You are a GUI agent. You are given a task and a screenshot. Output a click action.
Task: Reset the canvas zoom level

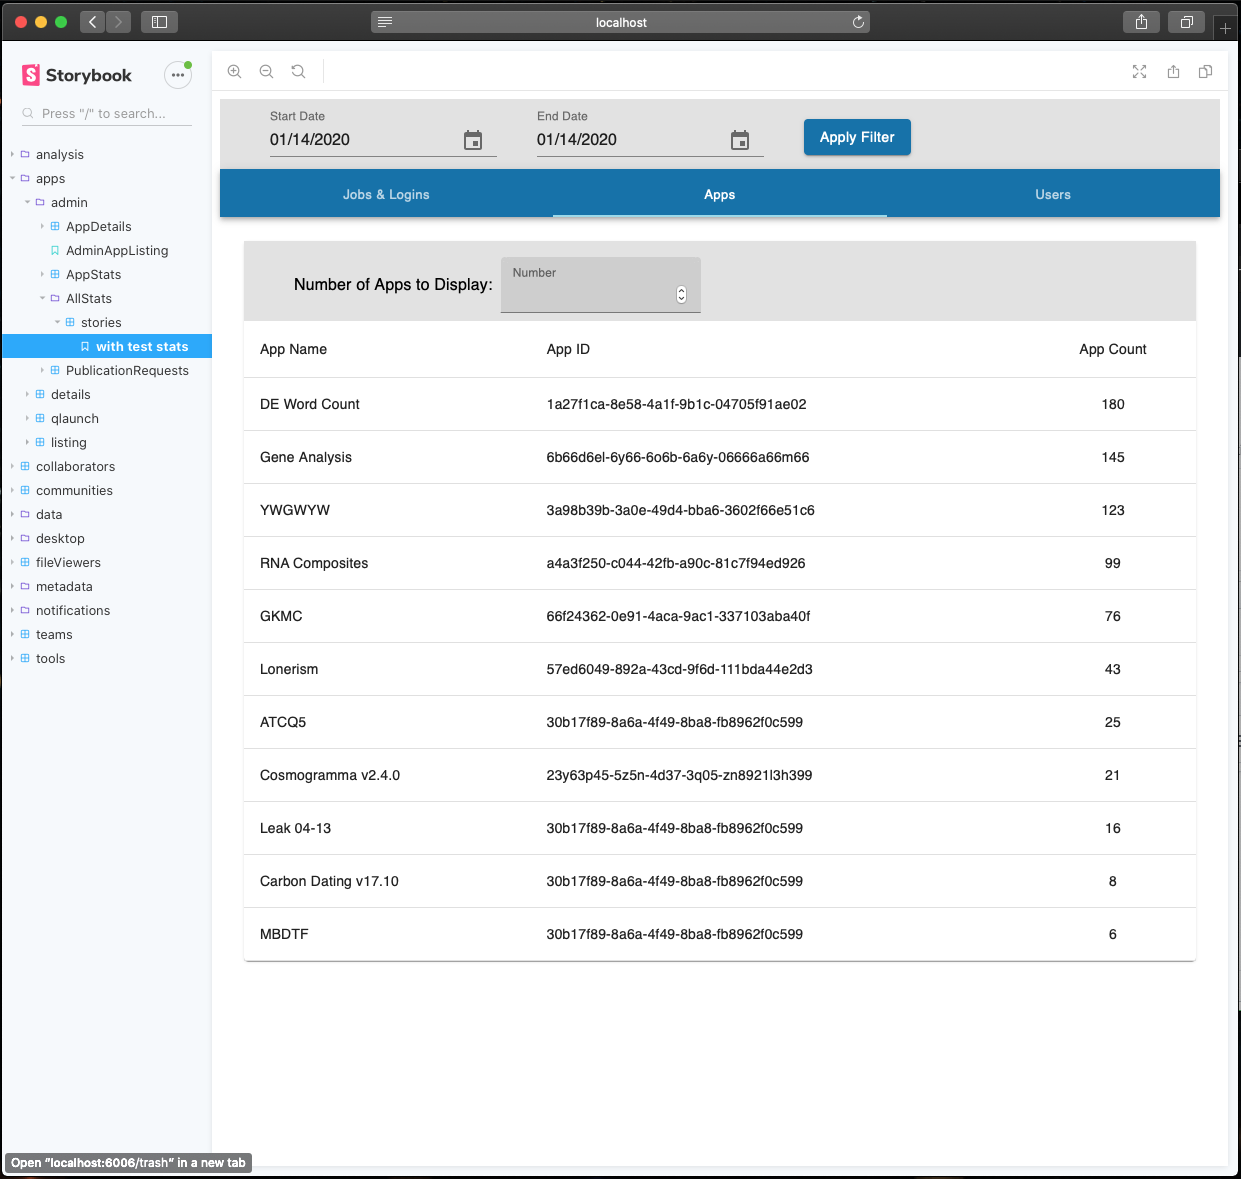(298, 71)
